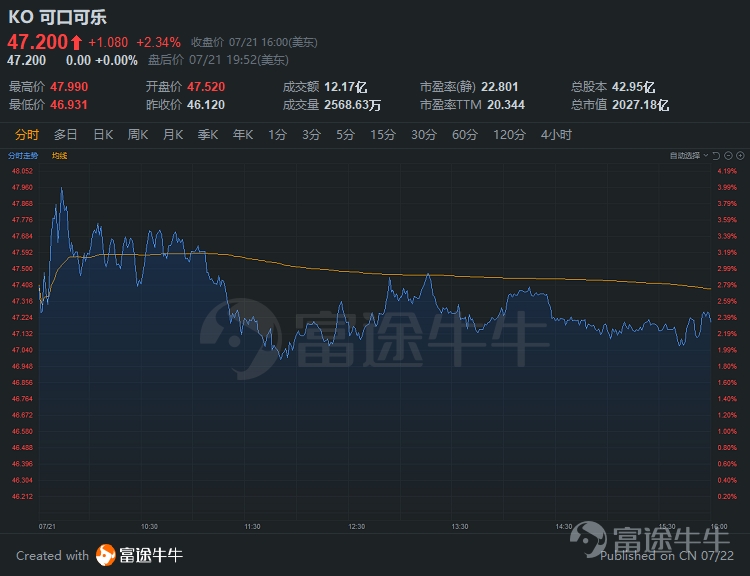Click the change amount +1.080
750x576 pixels.
click(x=108, y=43)
